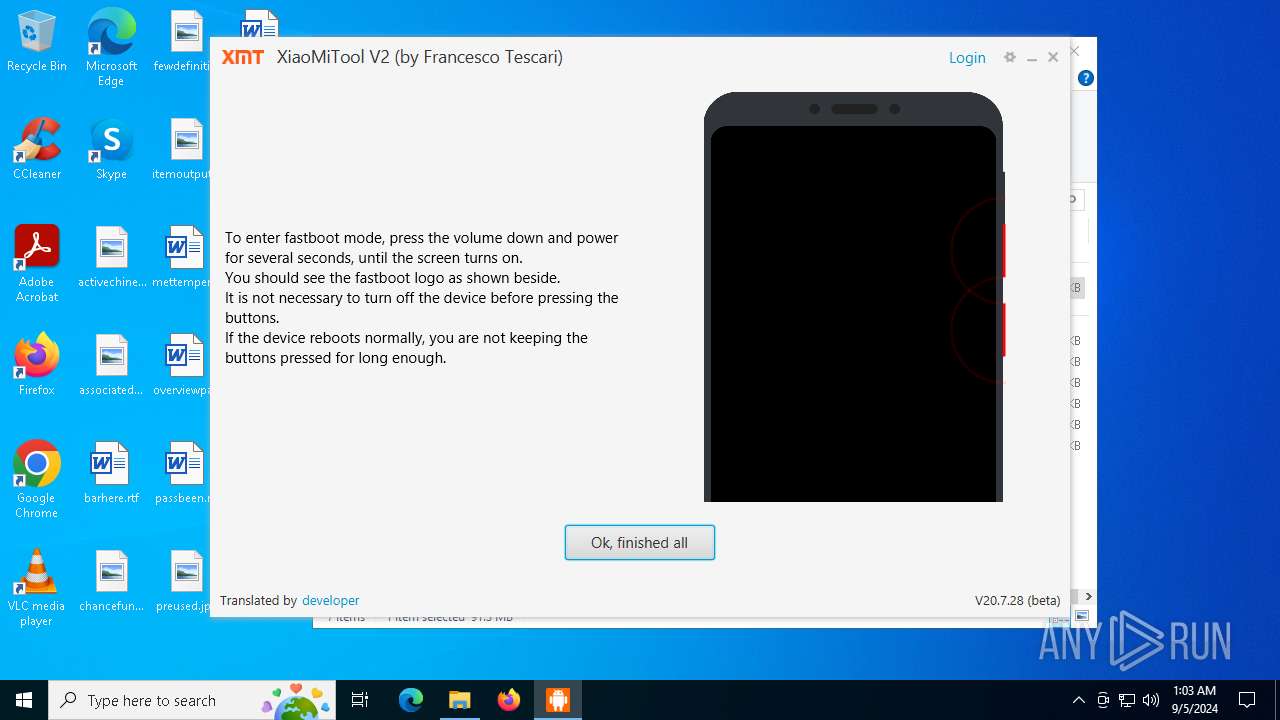Click the blue help icon in background window
1280x720 pixels.
point(1086,78)
